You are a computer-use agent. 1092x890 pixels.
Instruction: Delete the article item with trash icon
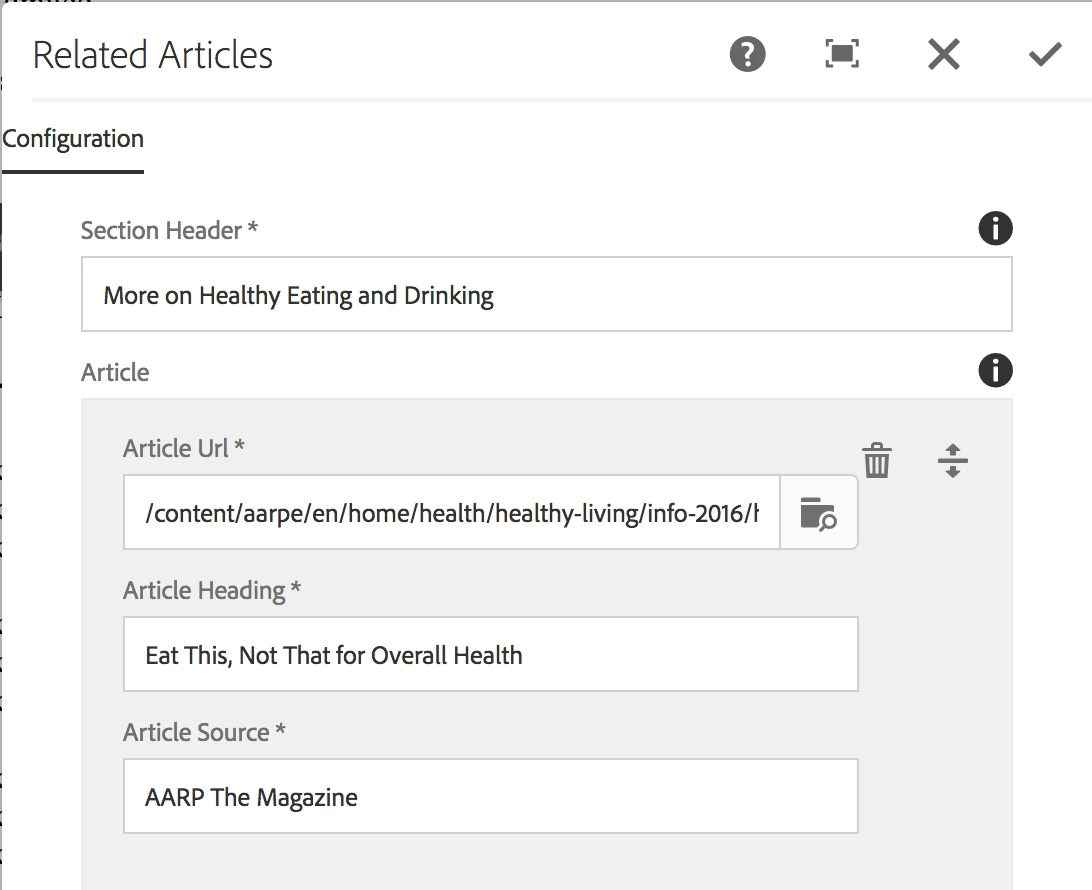point(877,460)
